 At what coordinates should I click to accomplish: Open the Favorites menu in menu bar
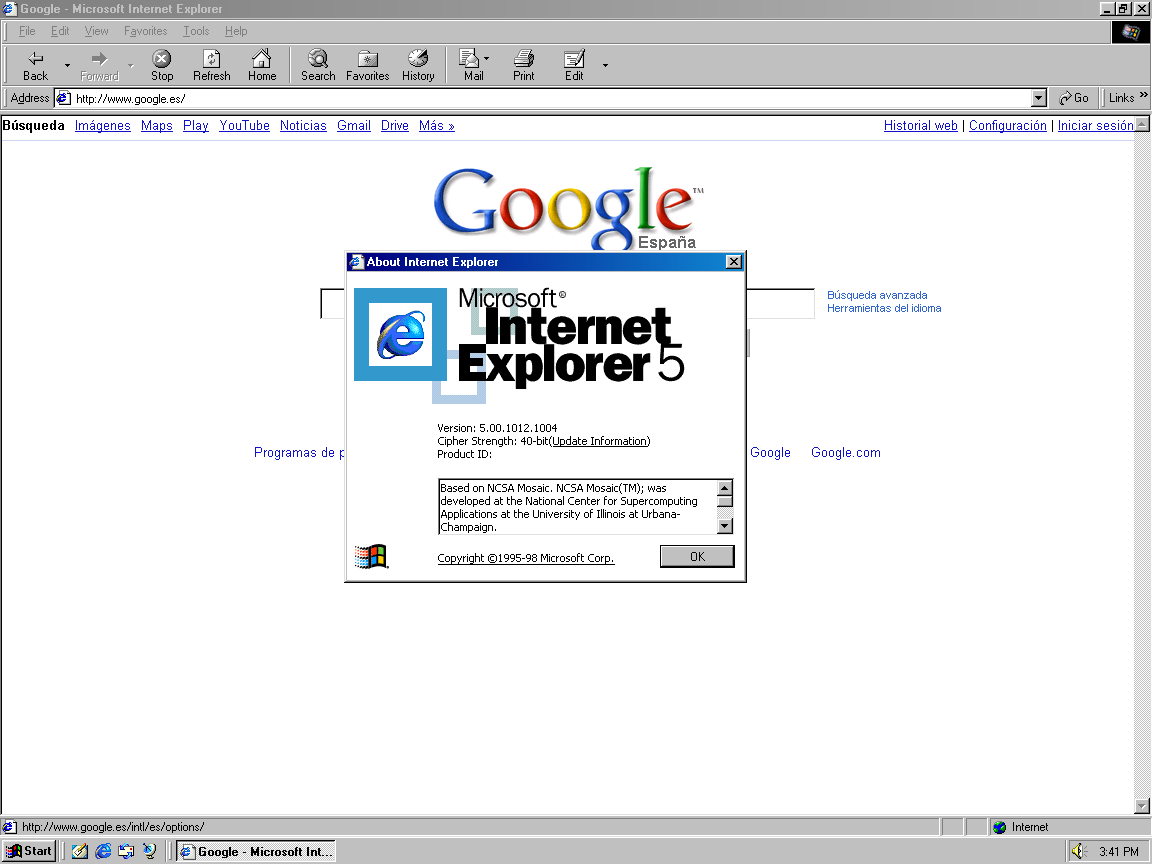[145, 31]
